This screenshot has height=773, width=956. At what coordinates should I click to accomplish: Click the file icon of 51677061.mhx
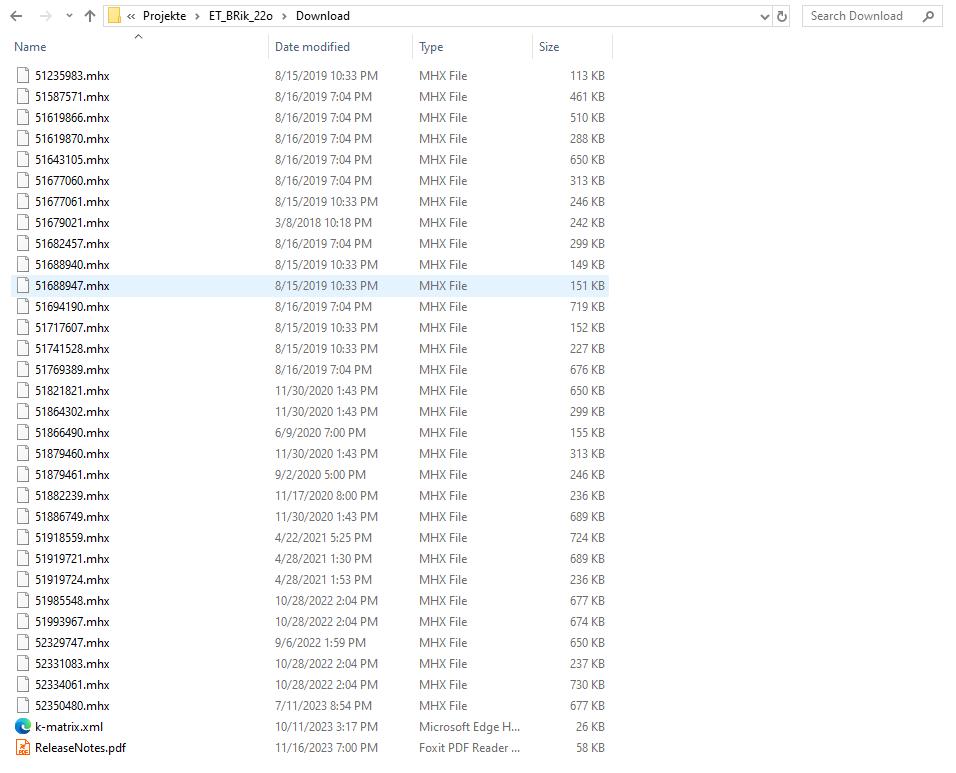(23, 202)
